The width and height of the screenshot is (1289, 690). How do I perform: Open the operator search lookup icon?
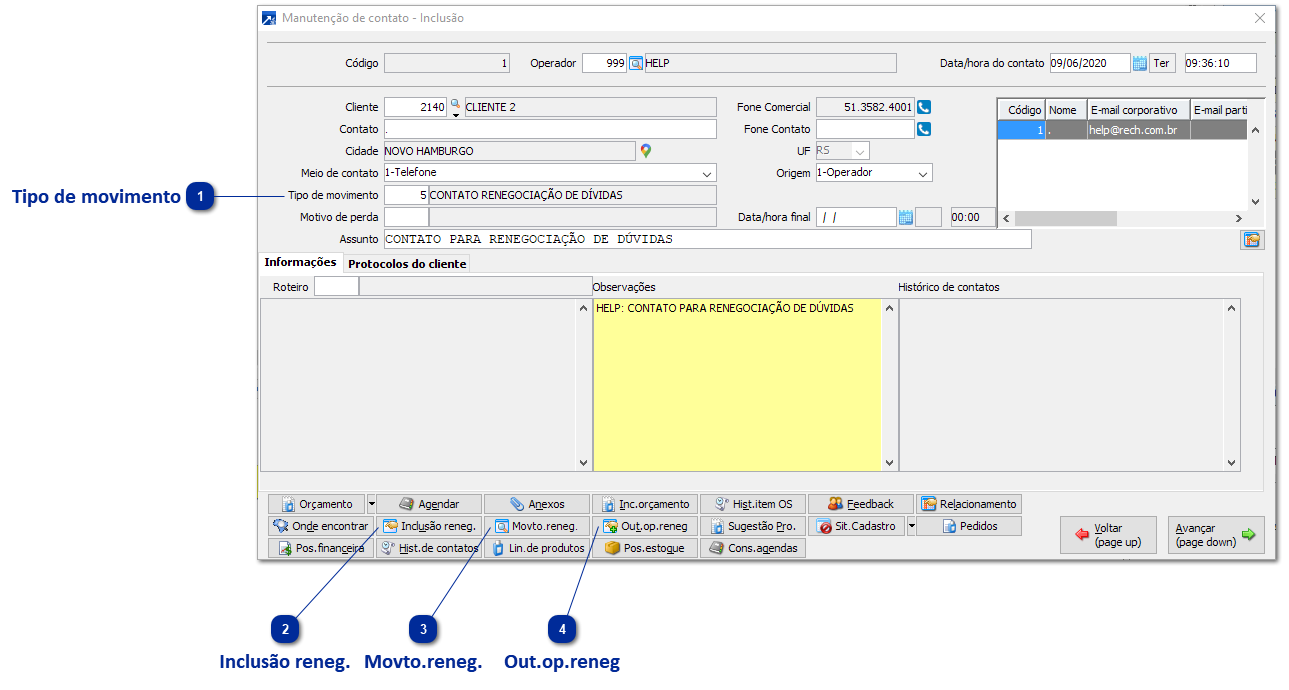pos(636,63)
